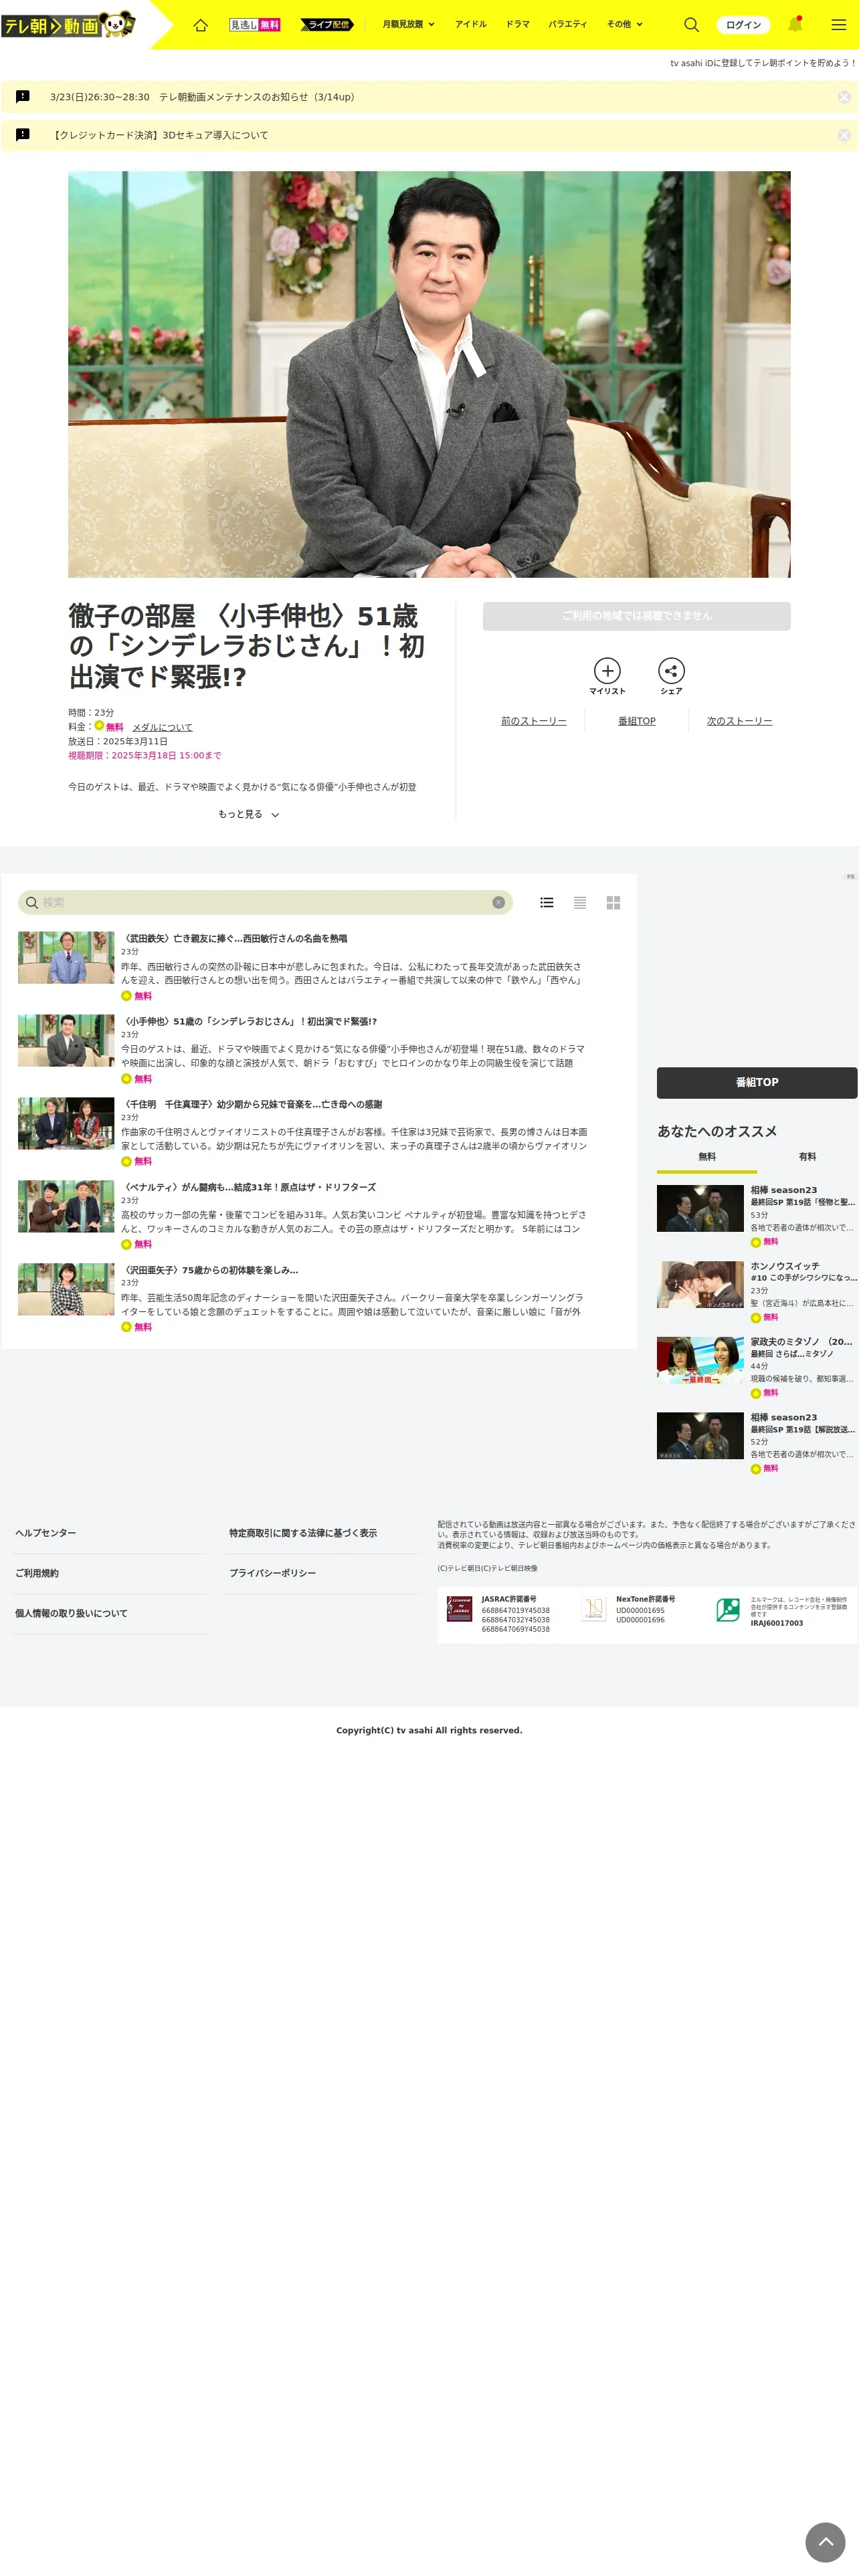859x2576 pixels.
Task: Open the メダルについて link
Action: pyautogui.click(x=162, y=727)
